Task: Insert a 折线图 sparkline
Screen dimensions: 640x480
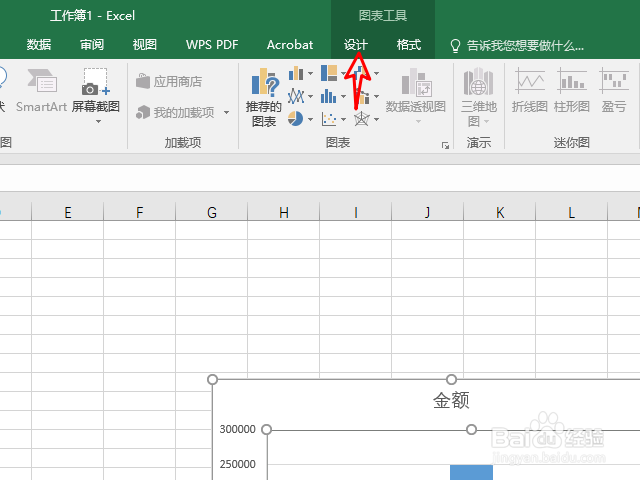Action: 529,91
